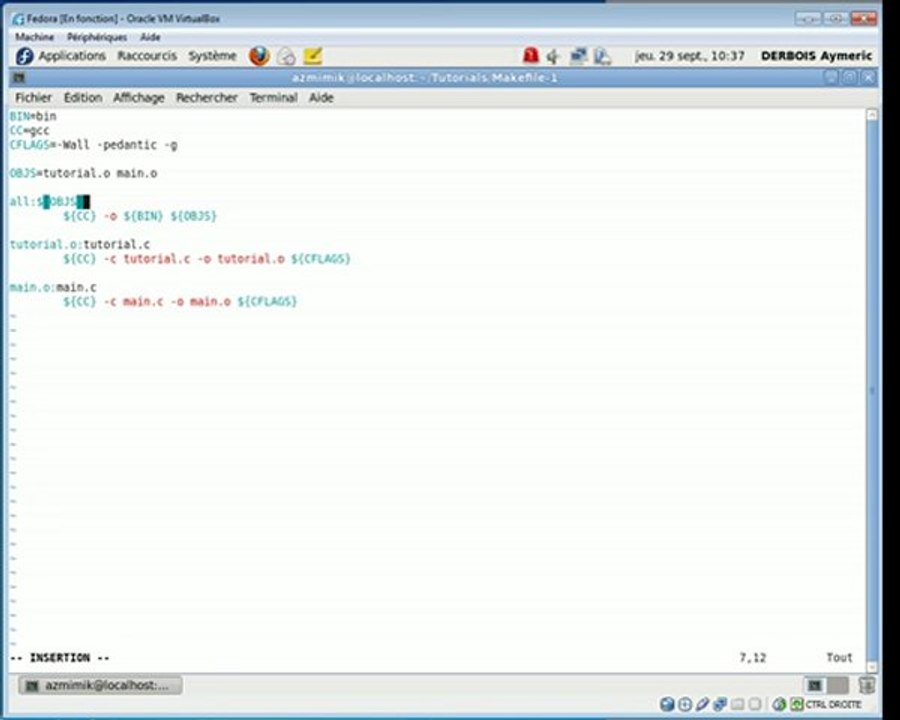The width and height of the screenshot is (900, 720).
Task: Click VirtualBox hard disk activity indicator
Action: pyautogui.click(x=666, y=704)
